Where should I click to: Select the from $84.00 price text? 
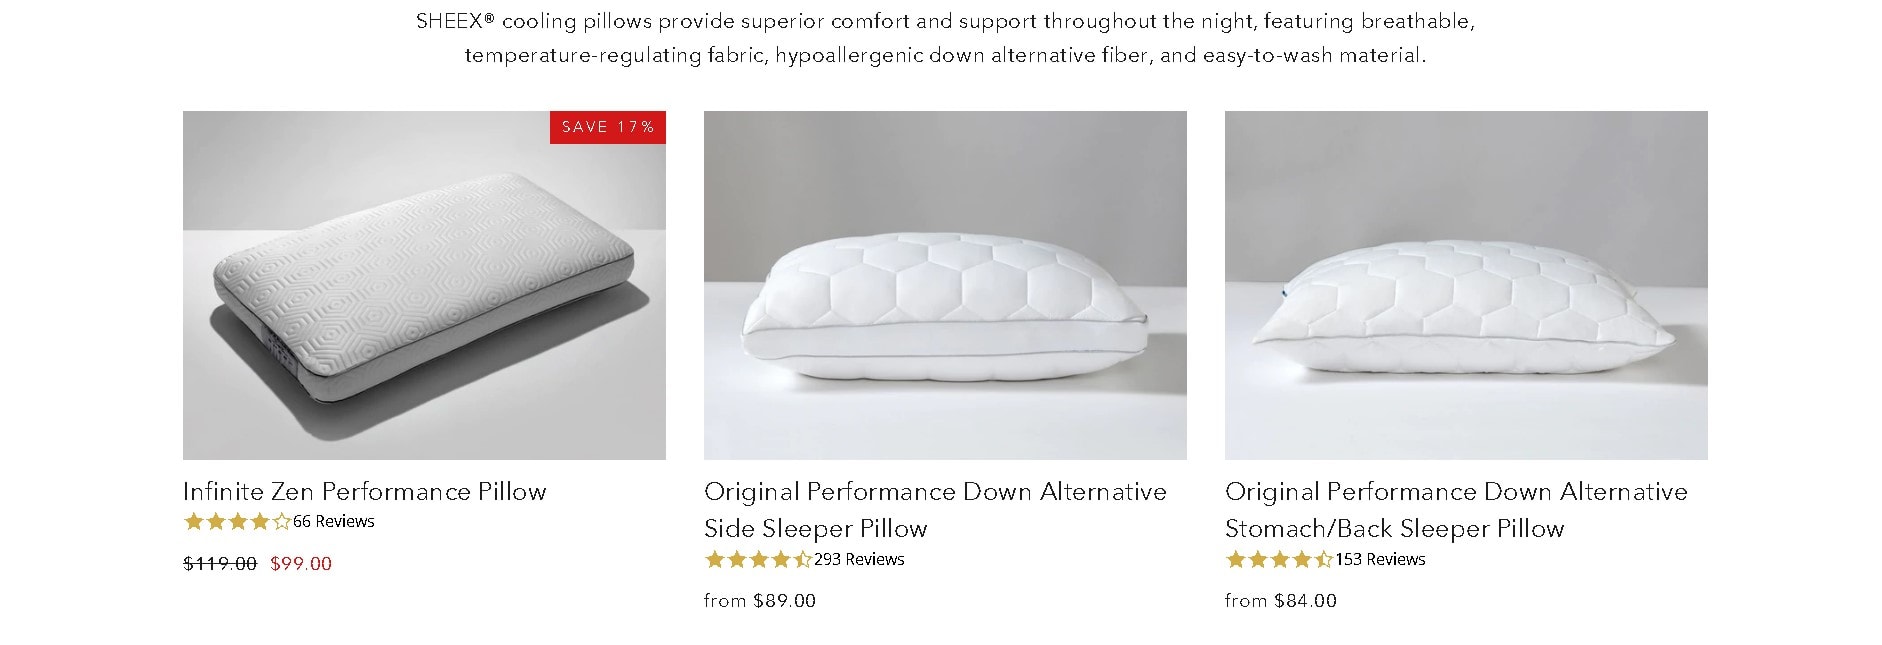(1281, 601)
